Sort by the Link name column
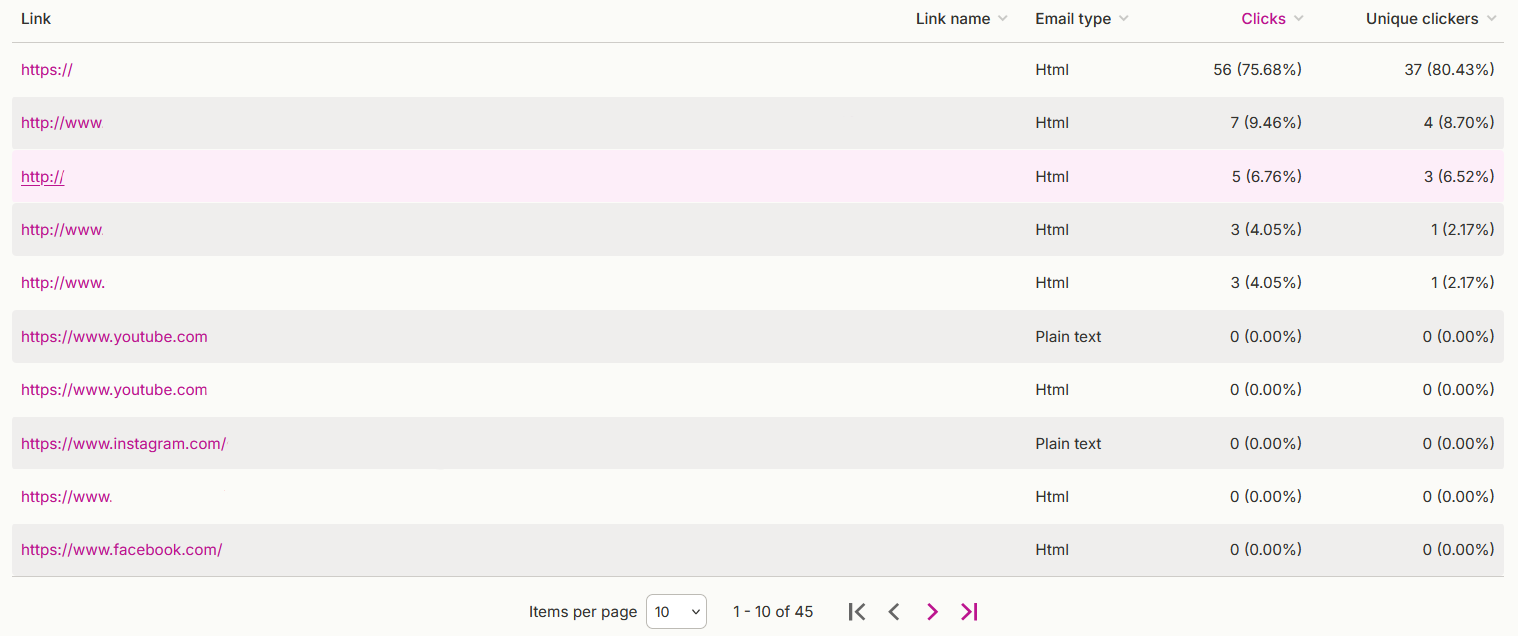Screen dimensions: 1518x636 click(962, 19)
